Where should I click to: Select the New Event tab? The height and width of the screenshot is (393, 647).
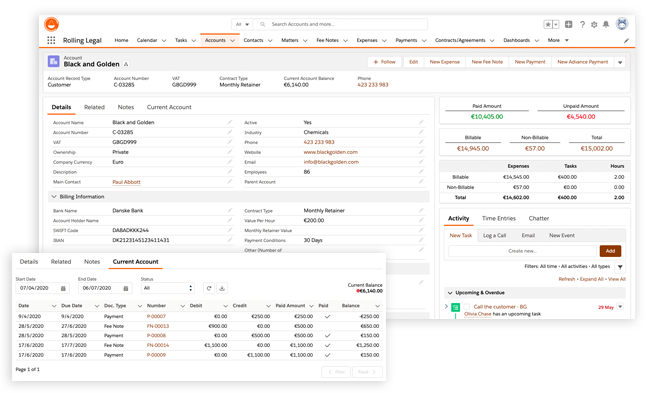[562, 235]
